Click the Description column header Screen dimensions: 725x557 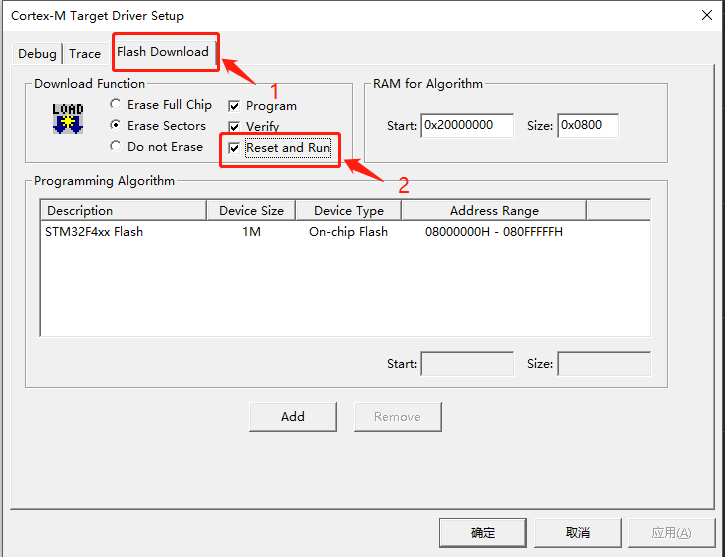tap(123, 210)
